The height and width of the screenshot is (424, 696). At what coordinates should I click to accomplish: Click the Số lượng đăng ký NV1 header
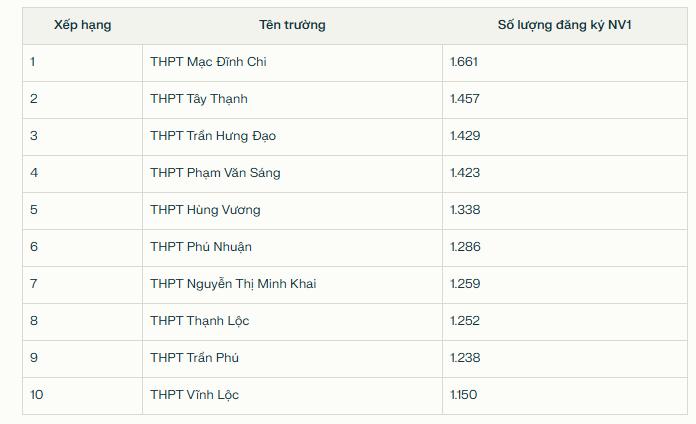tap(564, 25)
